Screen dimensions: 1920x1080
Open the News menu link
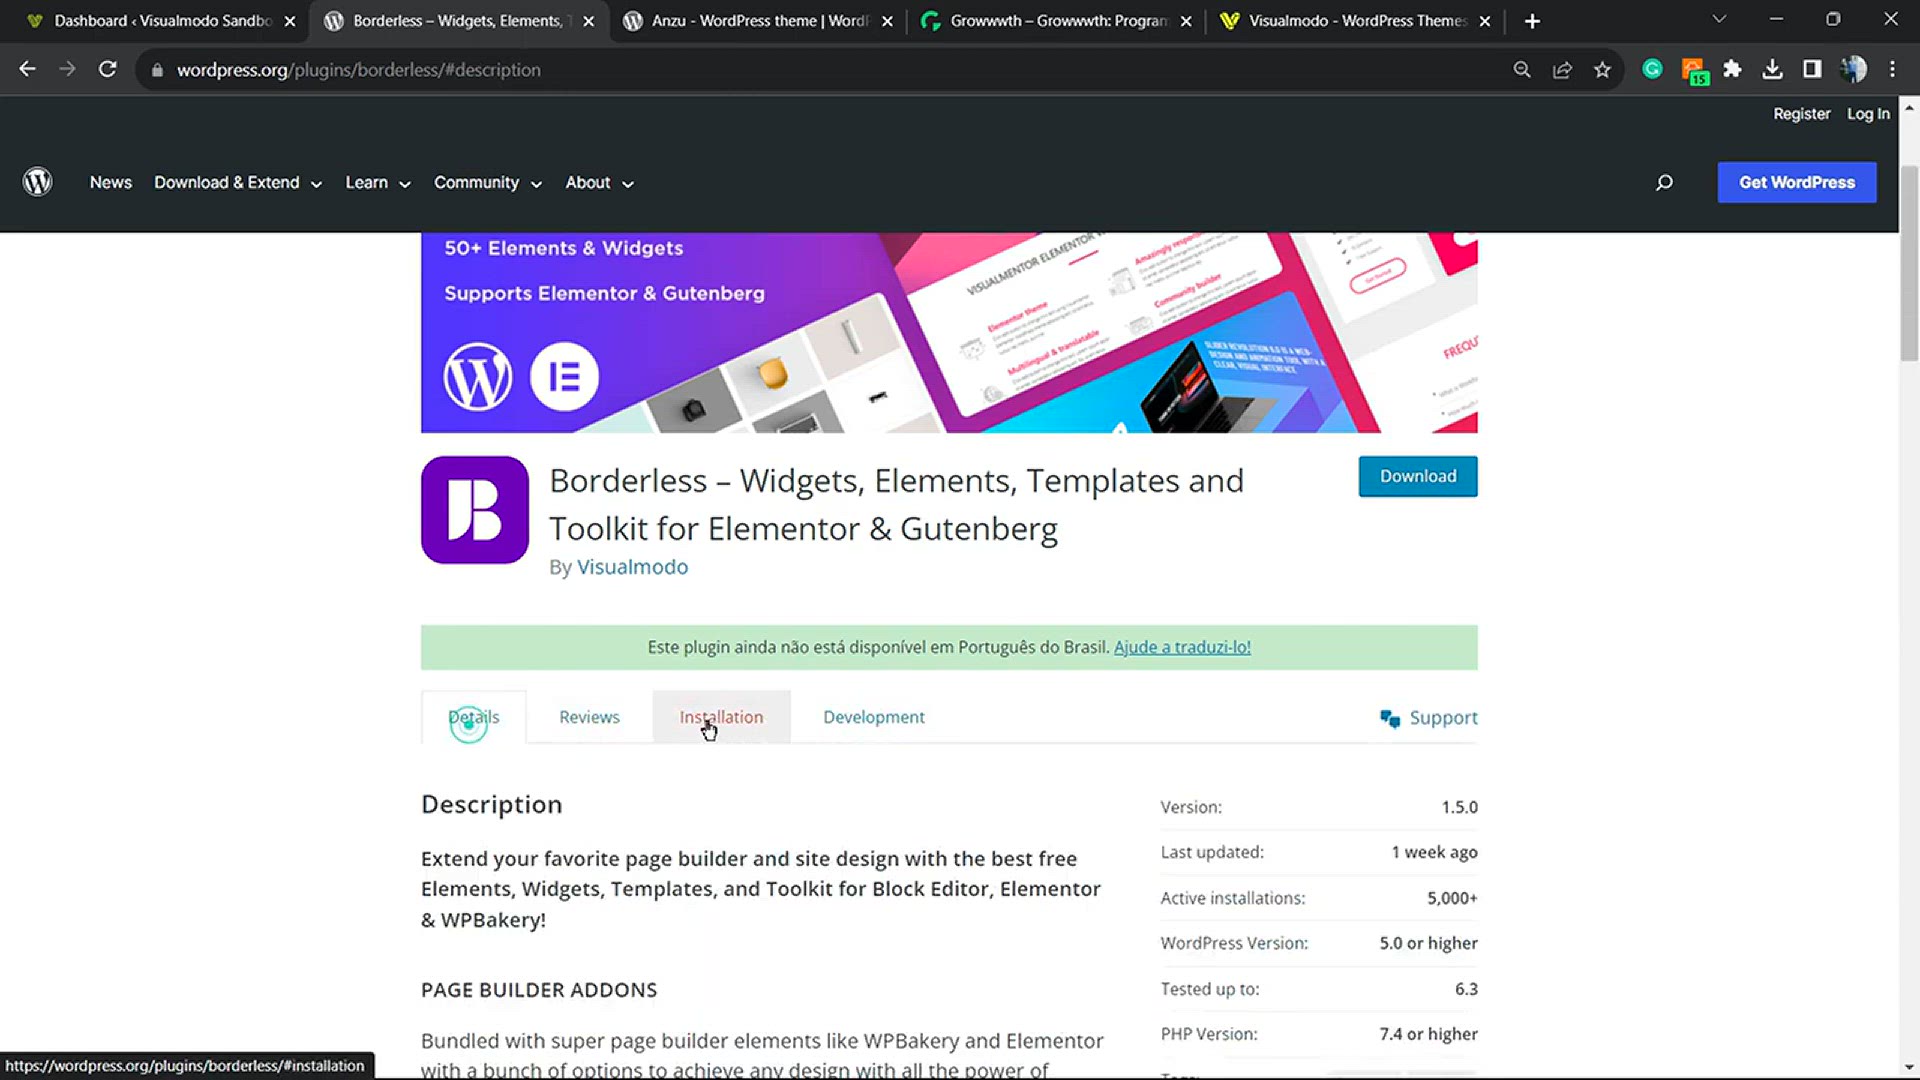pyautogui.click(x=111, y=183)
